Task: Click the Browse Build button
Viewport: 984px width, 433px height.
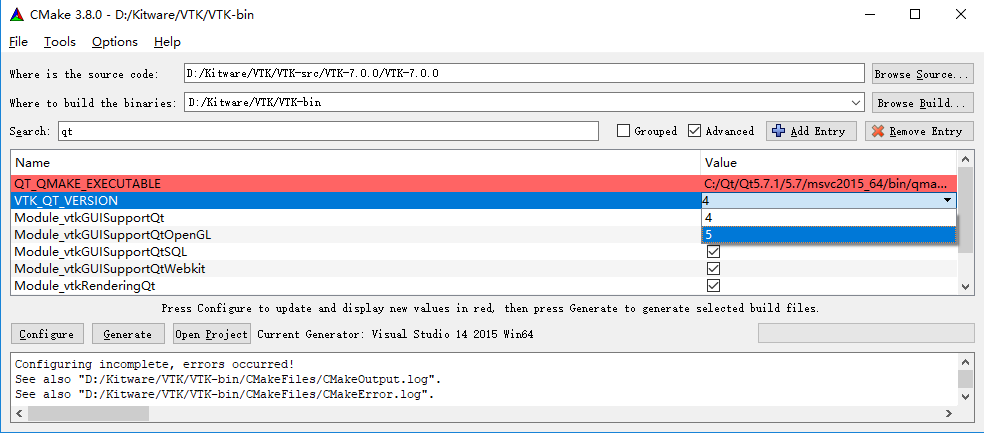Action: (922, 103)
